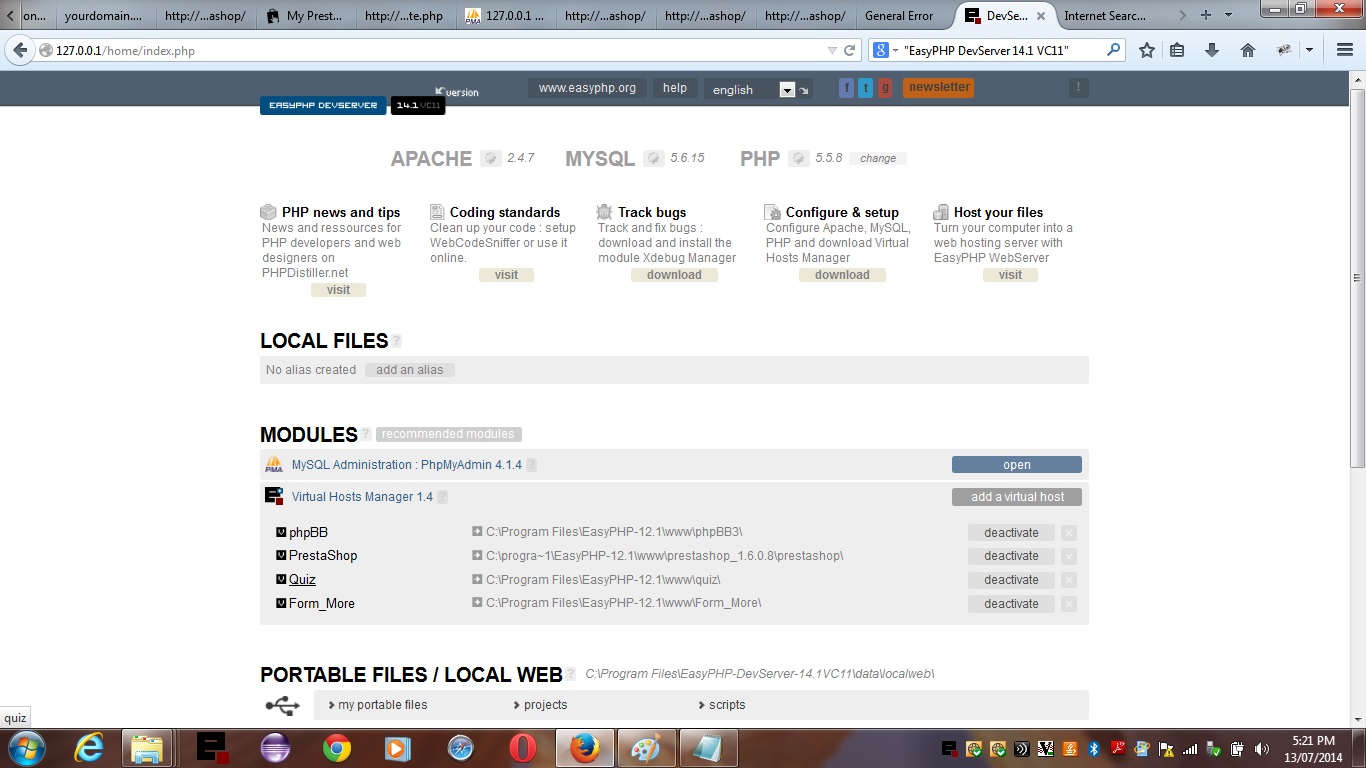The image size is (1366, 768).
Task: Click the PHP settings icon next to 5.5.8
Action: (x=798, y=158)
